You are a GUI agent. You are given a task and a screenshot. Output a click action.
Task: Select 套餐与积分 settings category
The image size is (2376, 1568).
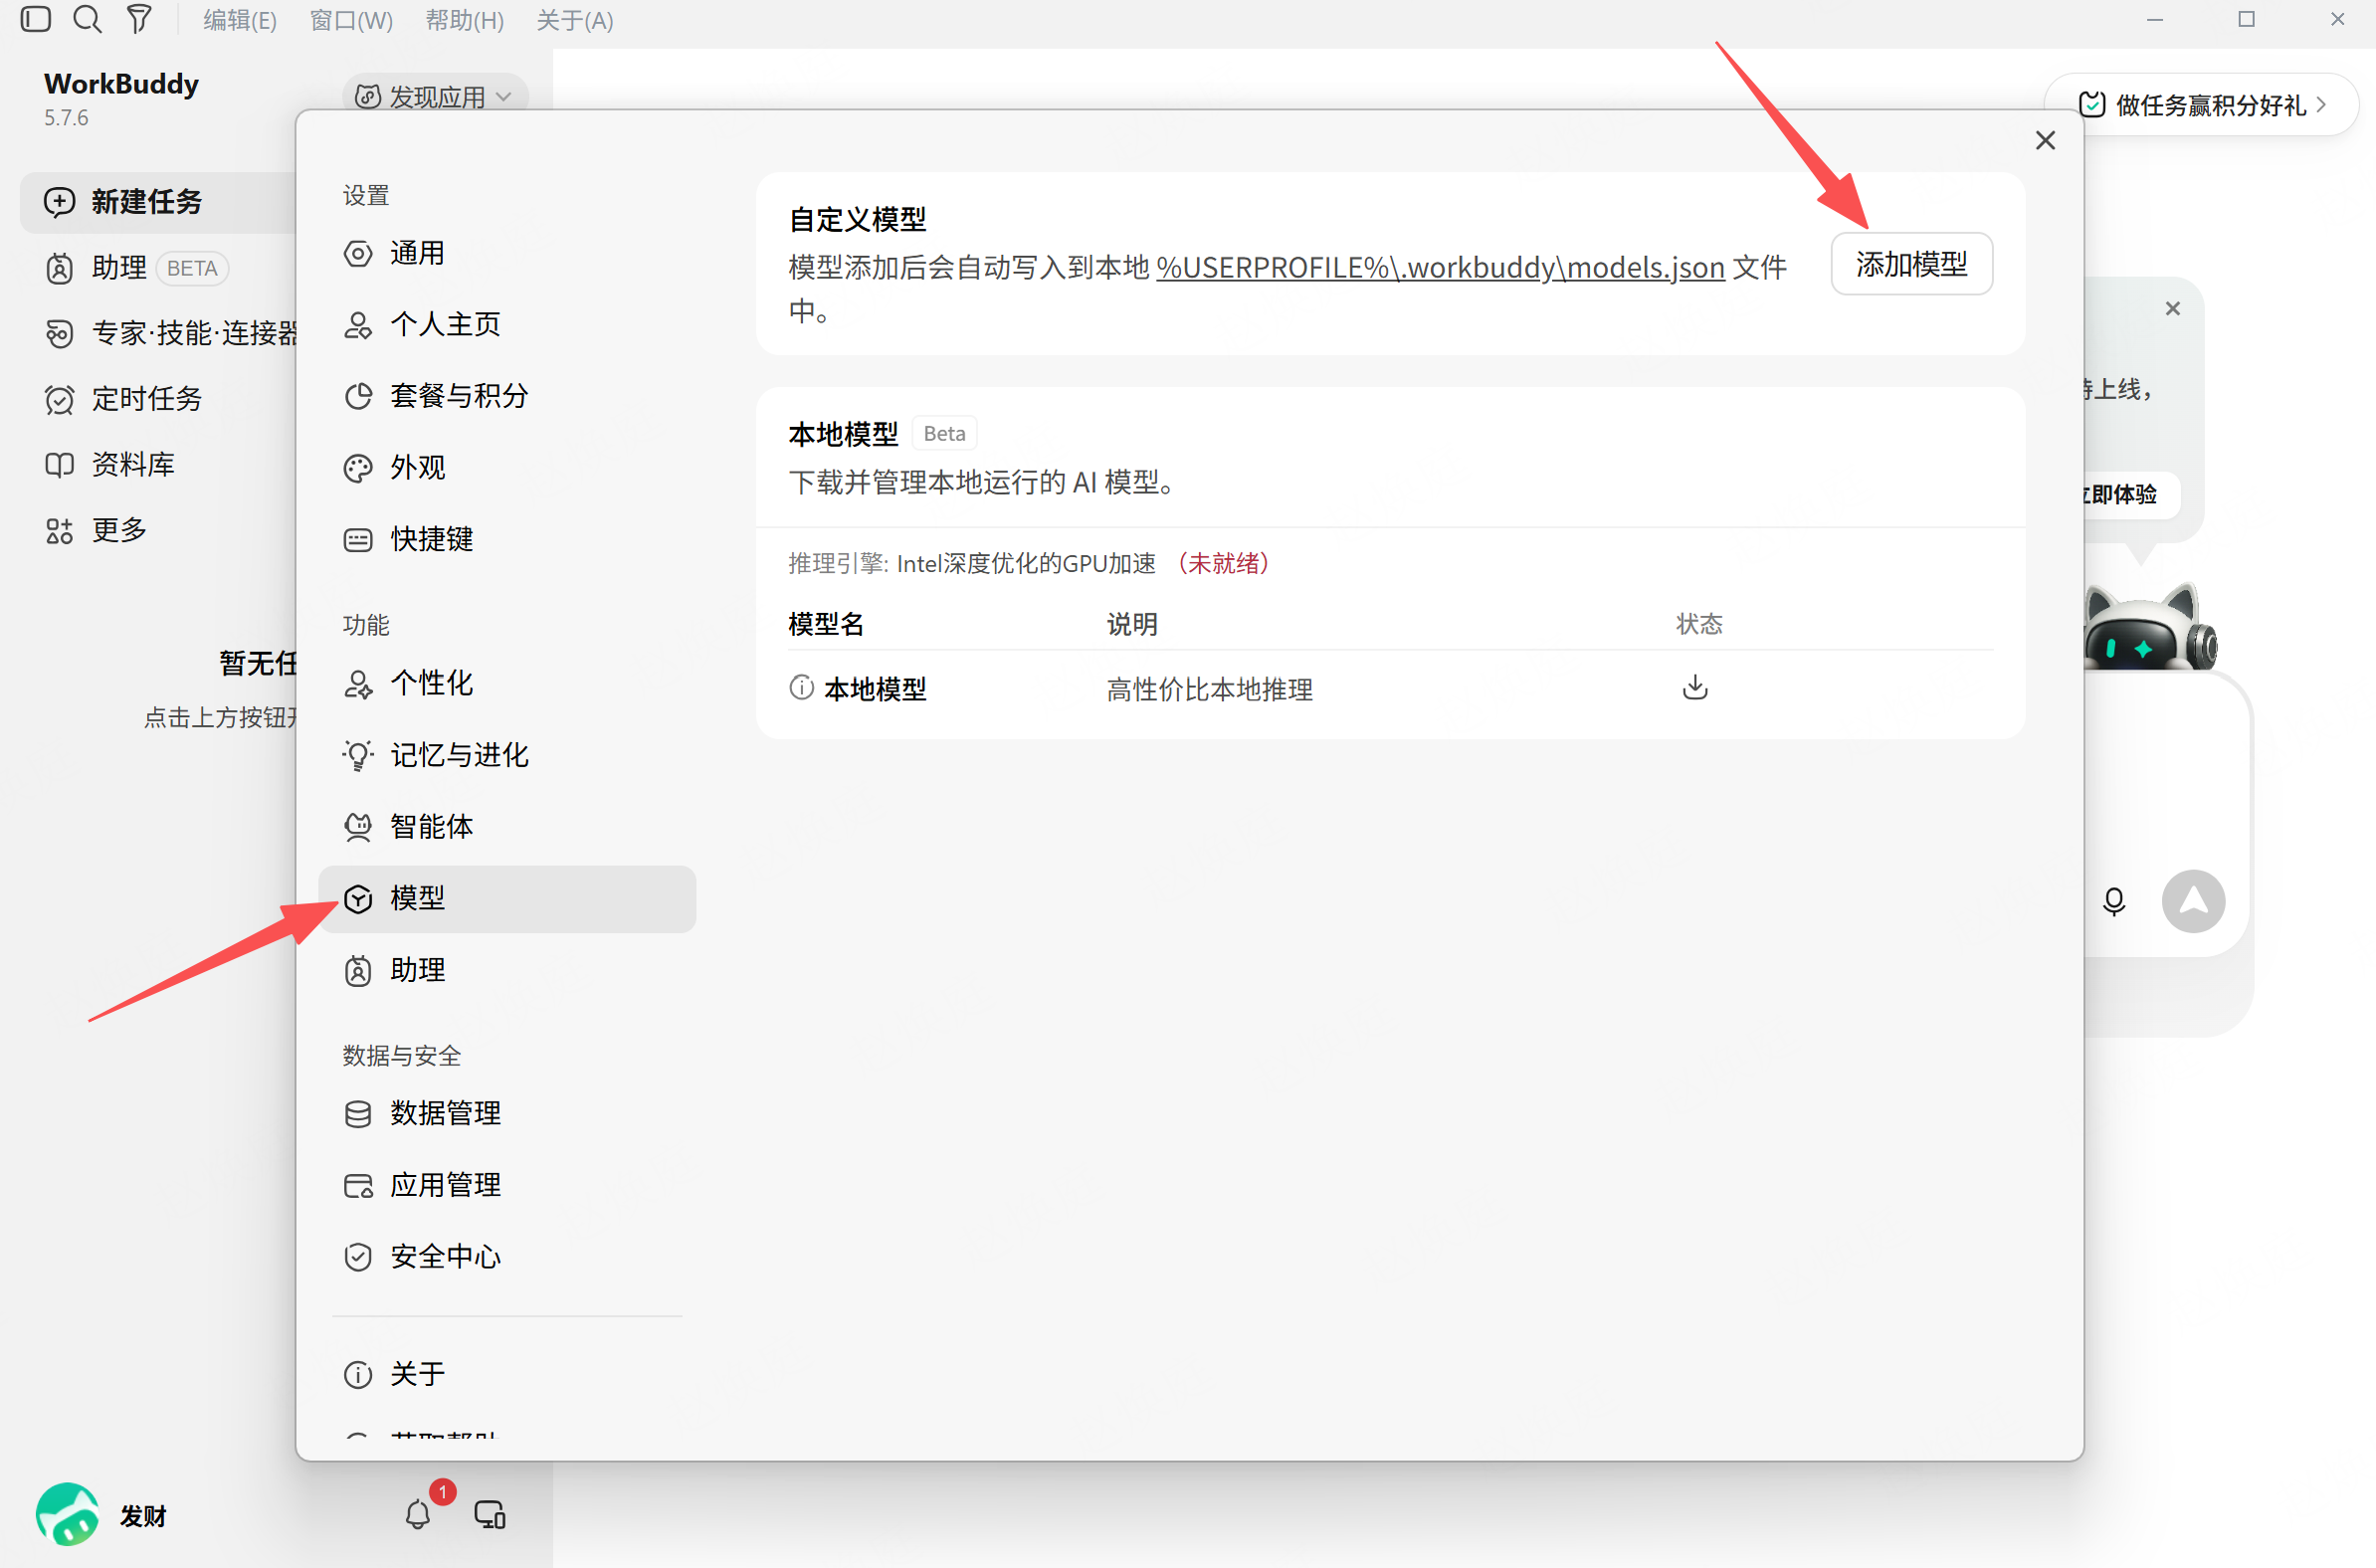tap(507, 396)
